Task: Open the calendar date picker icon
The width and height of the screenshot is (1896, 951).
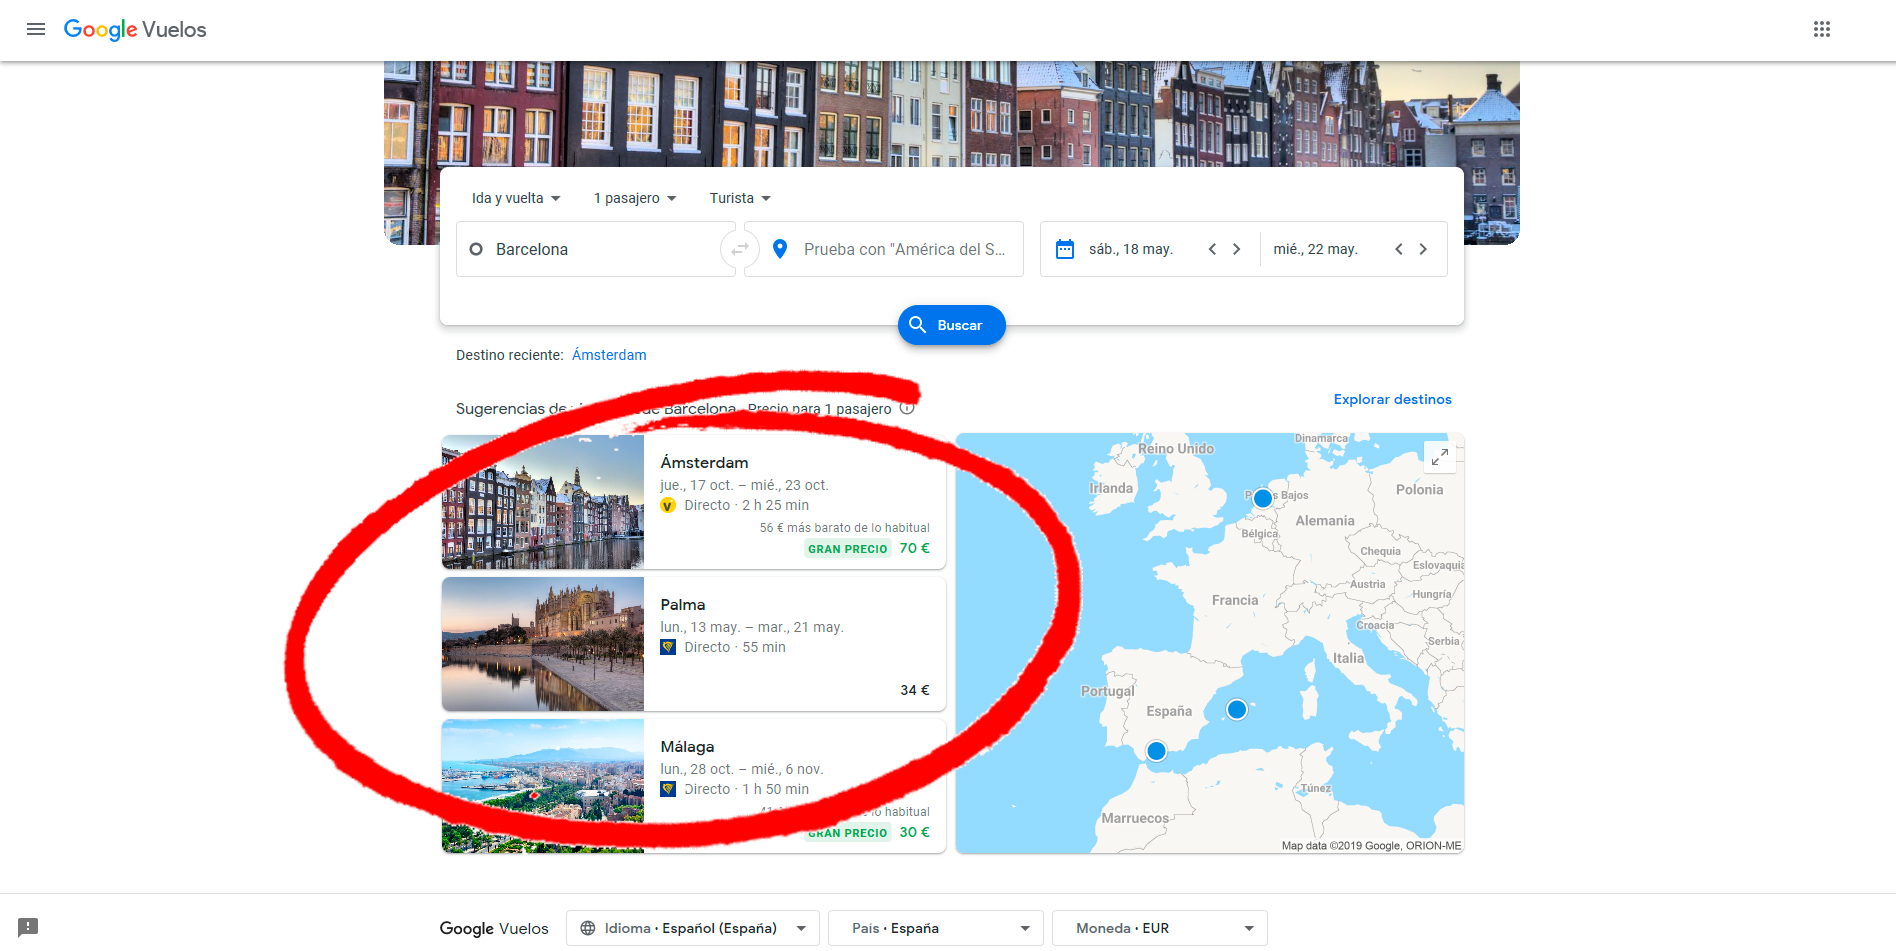Action: tap(1065, 249)
